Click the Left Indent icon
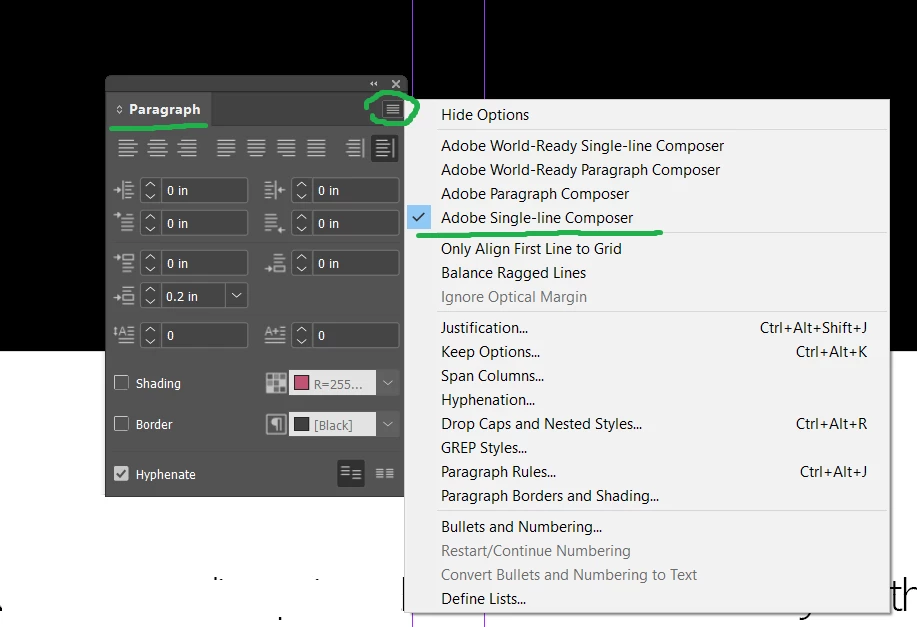This screenshot has width=917, height=627. tap(124, 190)
